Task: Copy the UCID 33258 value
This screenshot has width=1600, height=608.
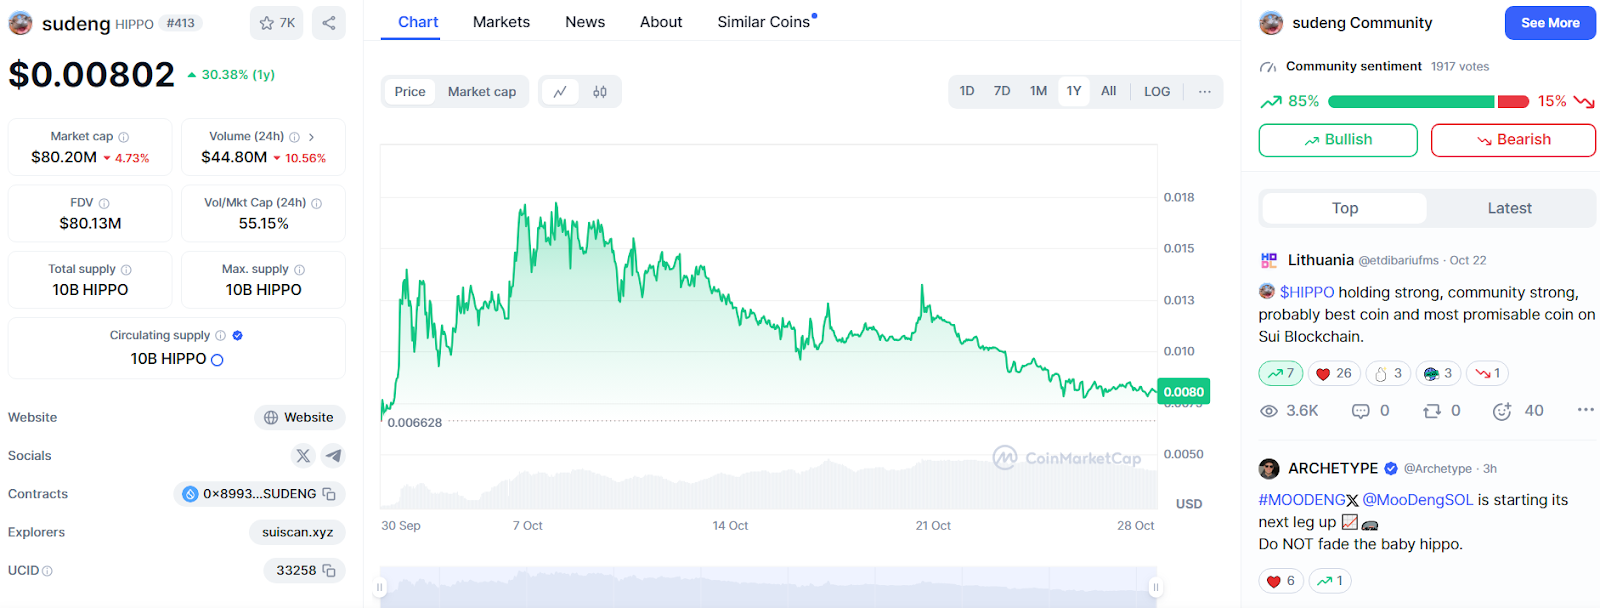Action: 329,571
